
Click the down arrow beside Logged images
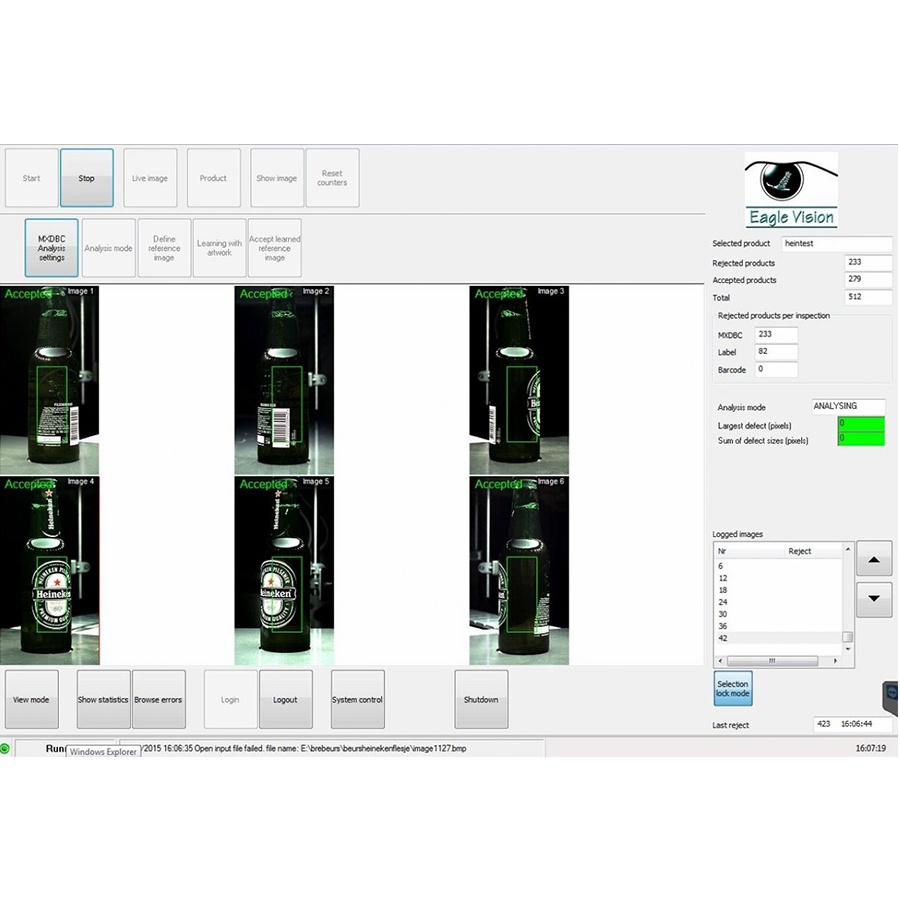click(x=874, y=599)
